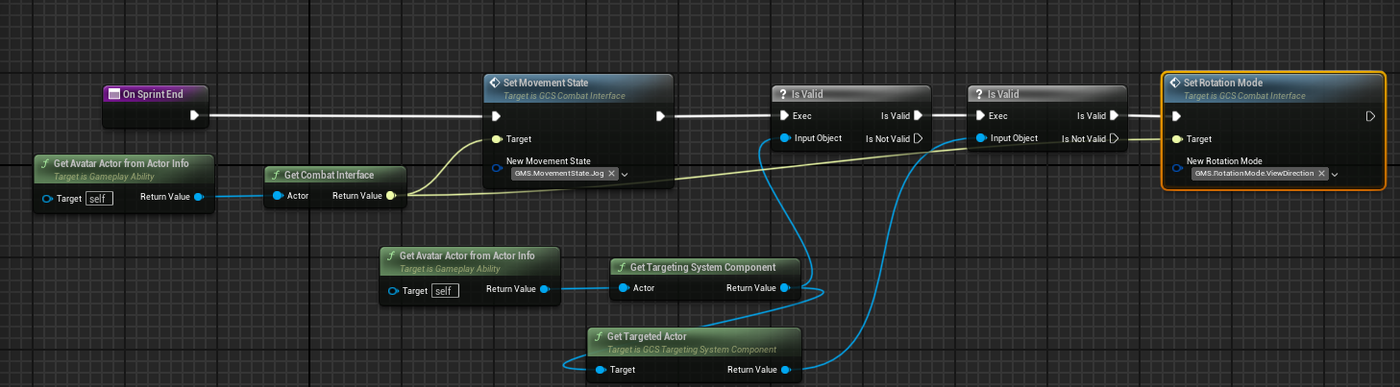This screenshot has width=1400, height=387.
Task: Click the New Rotation Mode input pin
Action: pyautogui.click(x=1176, y=167)
